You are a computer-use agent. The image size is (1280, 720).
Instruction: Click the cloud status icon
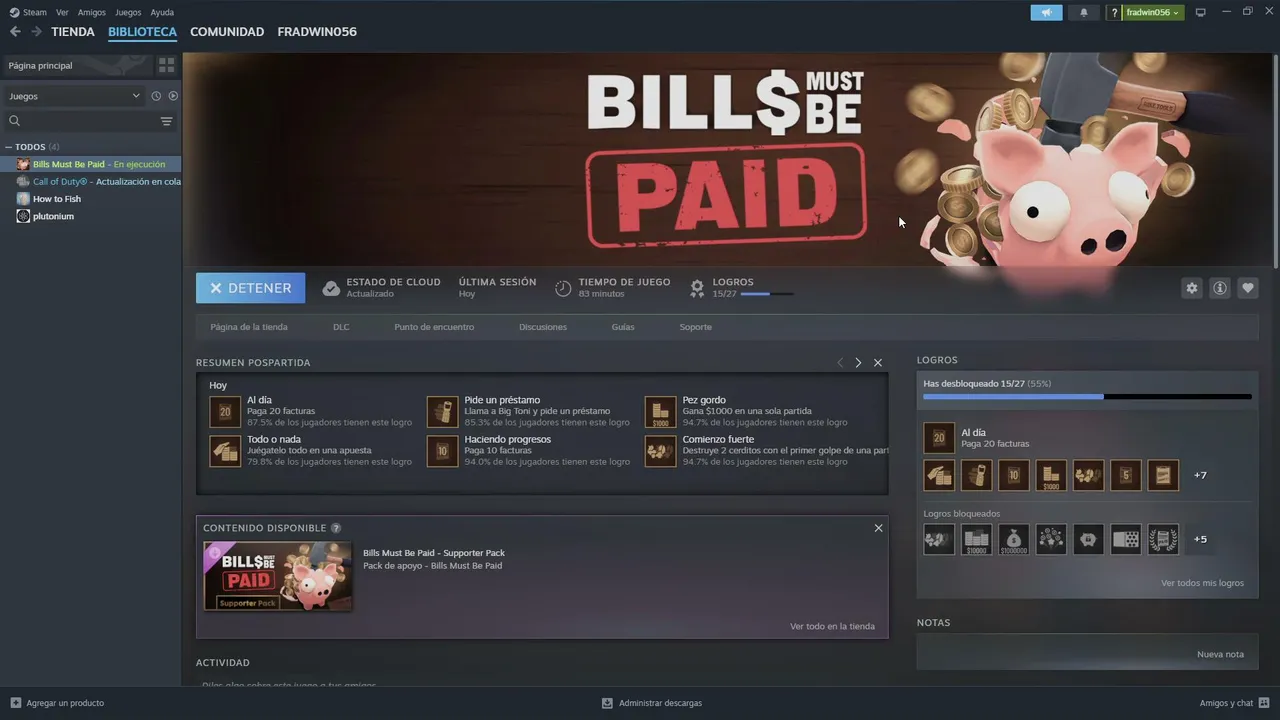pos(331,288)
